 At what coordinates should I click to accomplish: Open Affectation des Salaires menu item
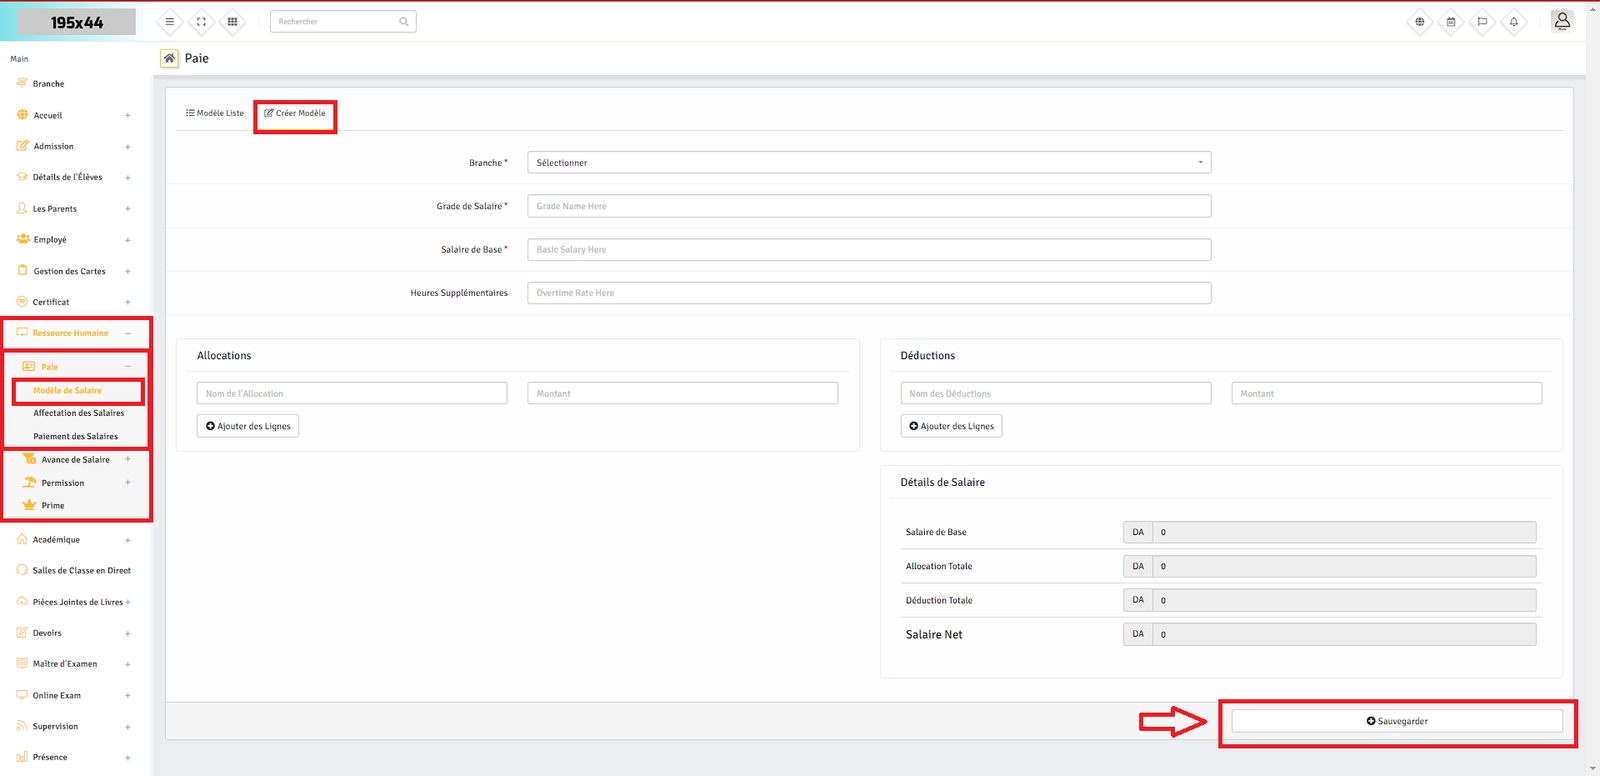79,413
